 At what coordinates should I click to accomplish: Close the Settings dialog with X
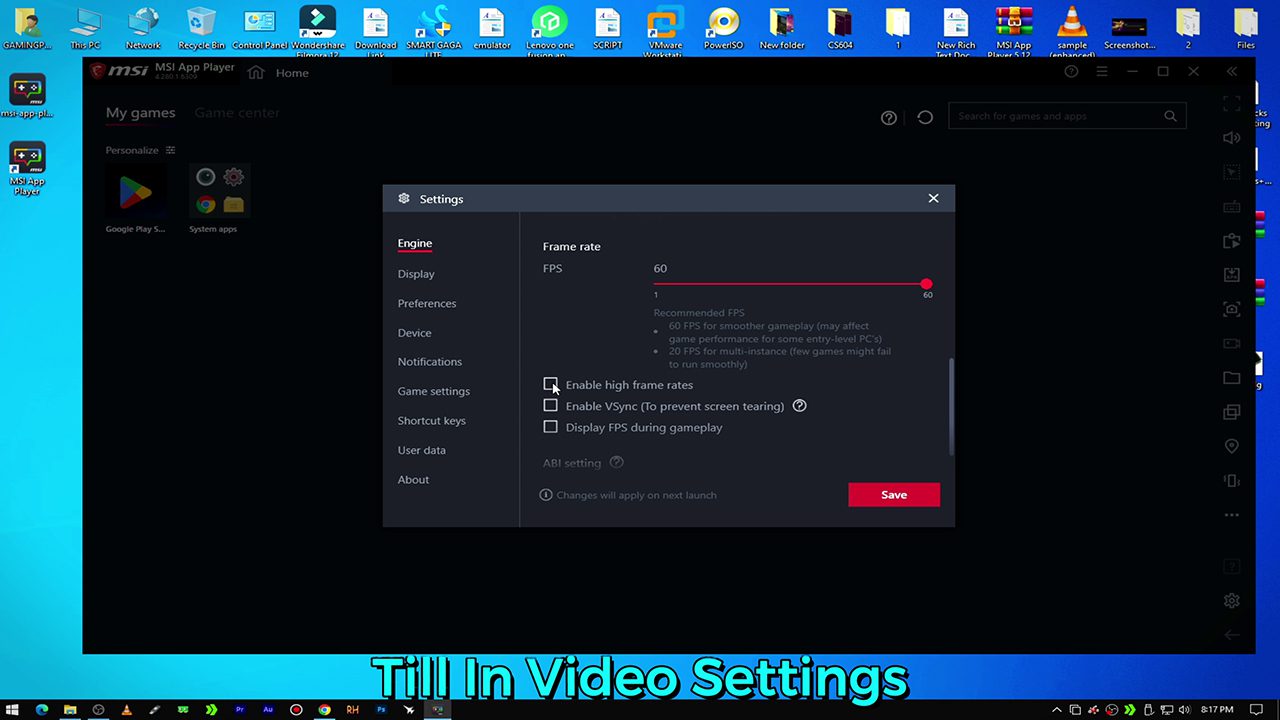[933, 198]
